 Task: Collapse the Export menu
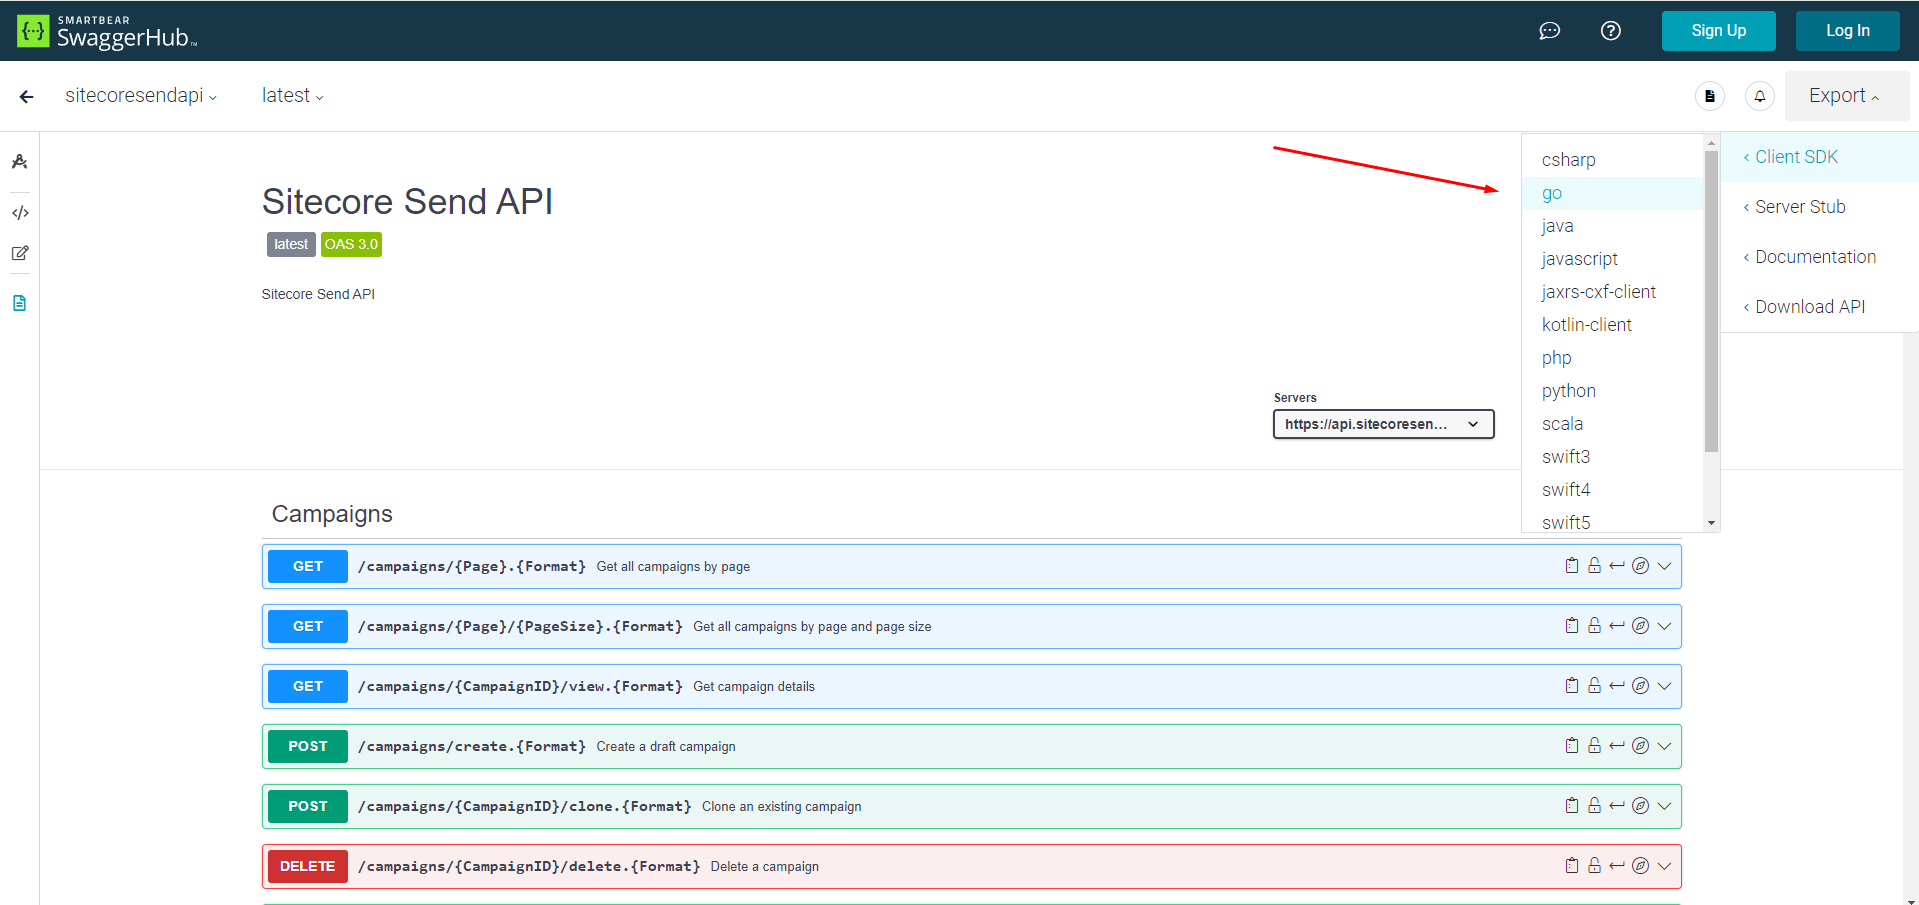[x=1846, y=96]
